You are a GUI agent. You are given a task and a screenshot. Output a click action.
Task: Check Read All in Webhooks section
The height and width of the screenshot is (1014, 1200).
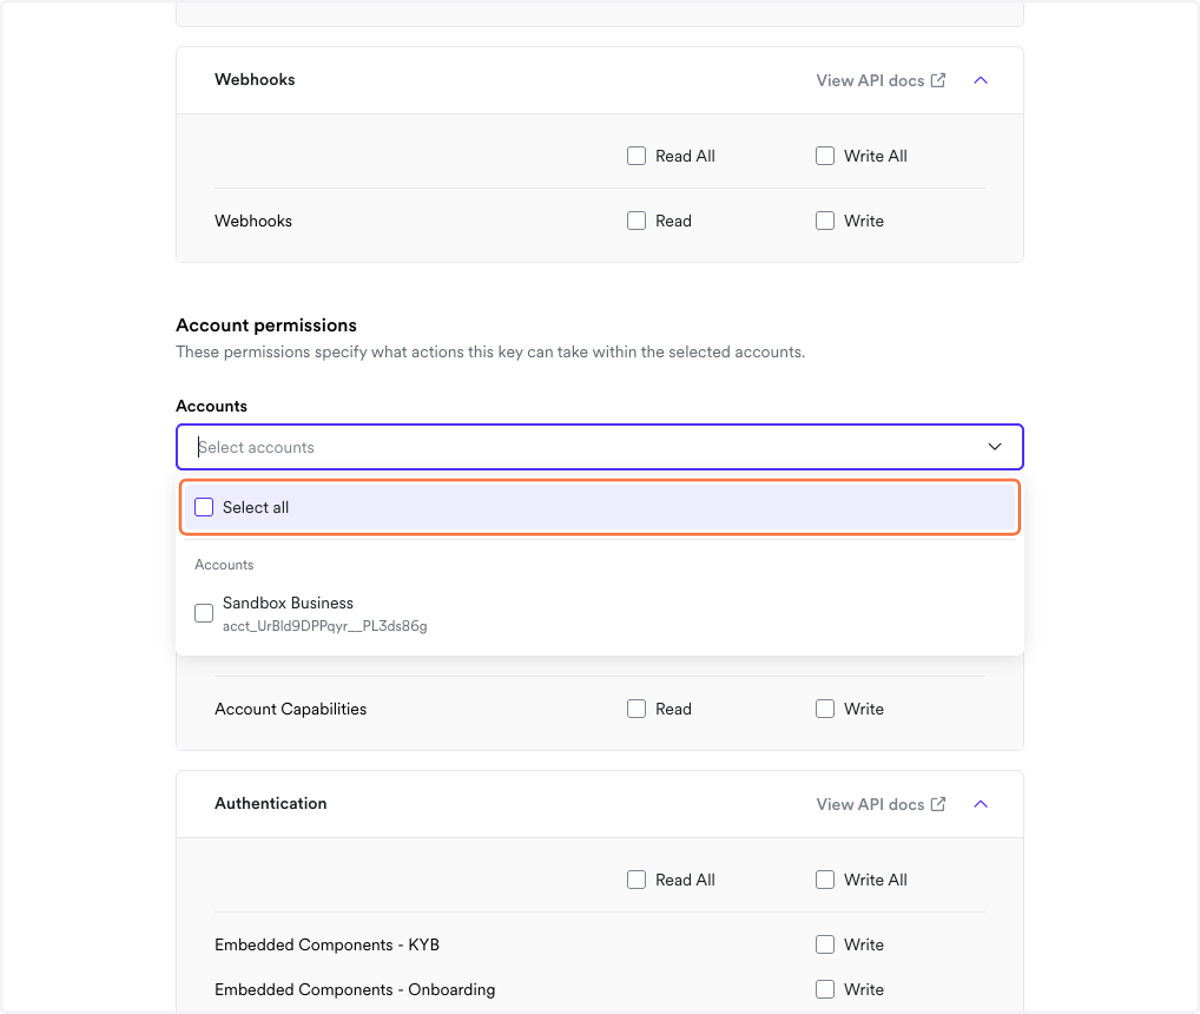click(x=636, y=156)
